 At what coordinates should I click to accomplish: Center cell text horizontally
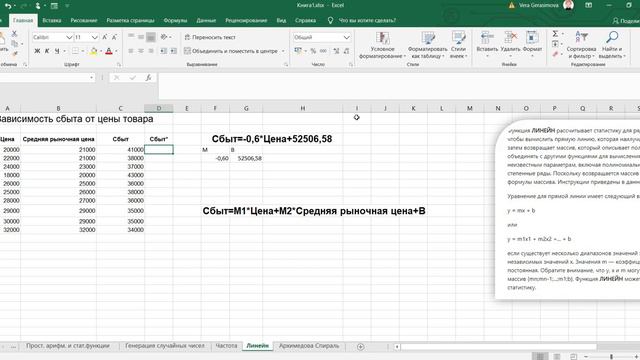point(141,51)
